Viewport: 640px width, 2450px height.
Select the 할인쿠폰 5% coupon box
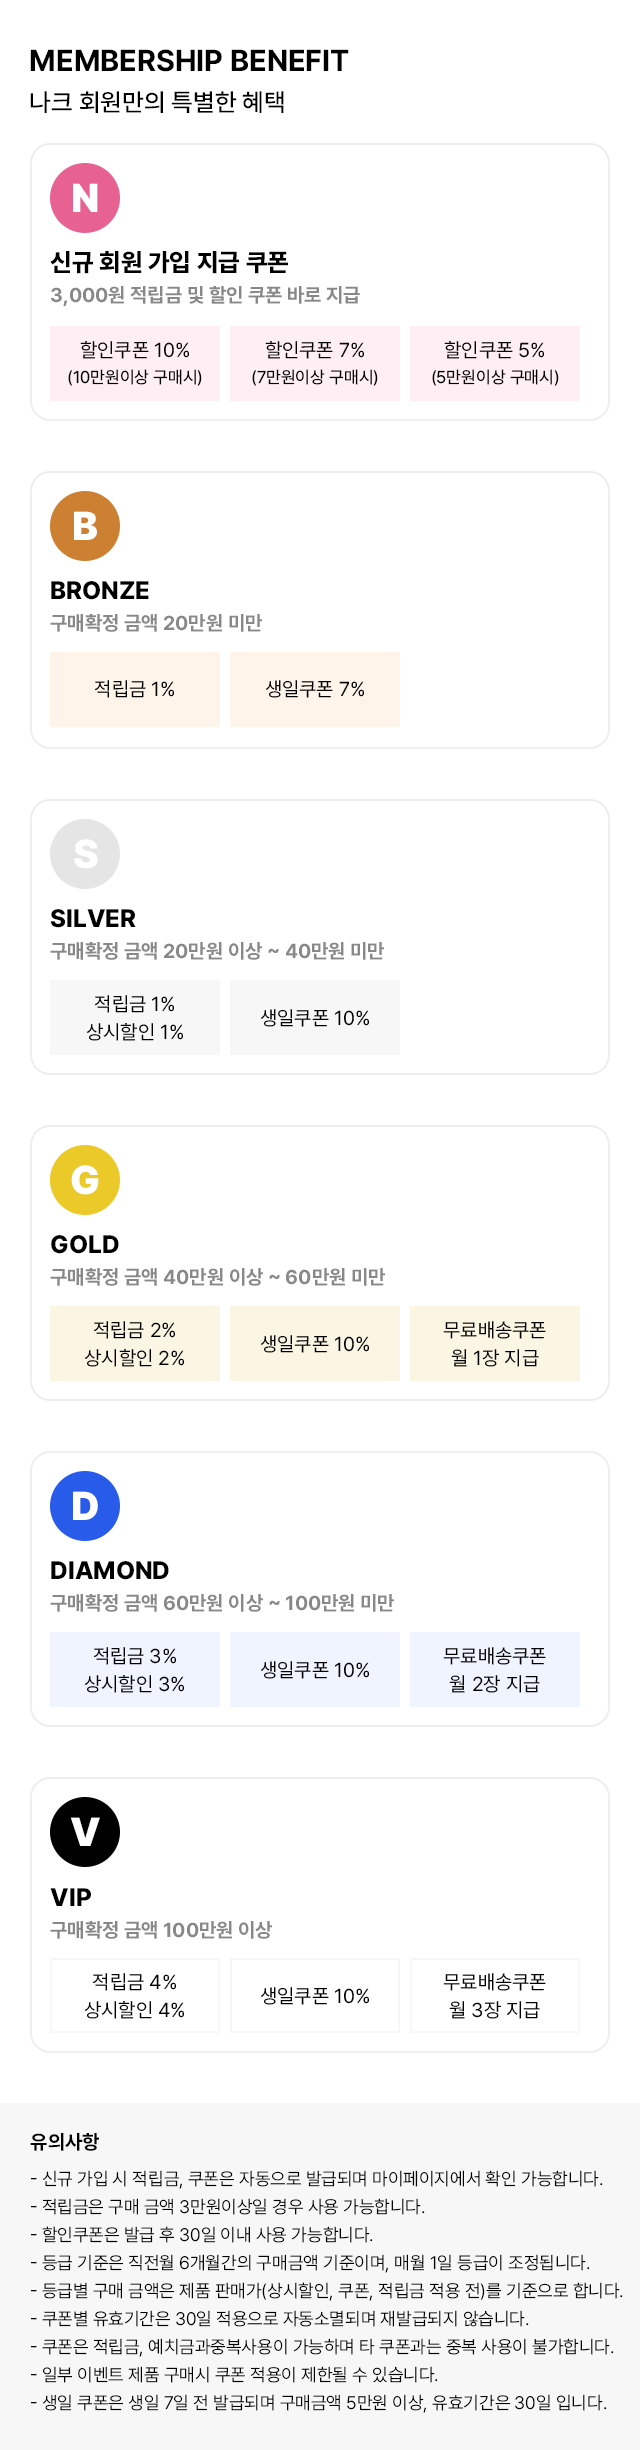[495, 363]
